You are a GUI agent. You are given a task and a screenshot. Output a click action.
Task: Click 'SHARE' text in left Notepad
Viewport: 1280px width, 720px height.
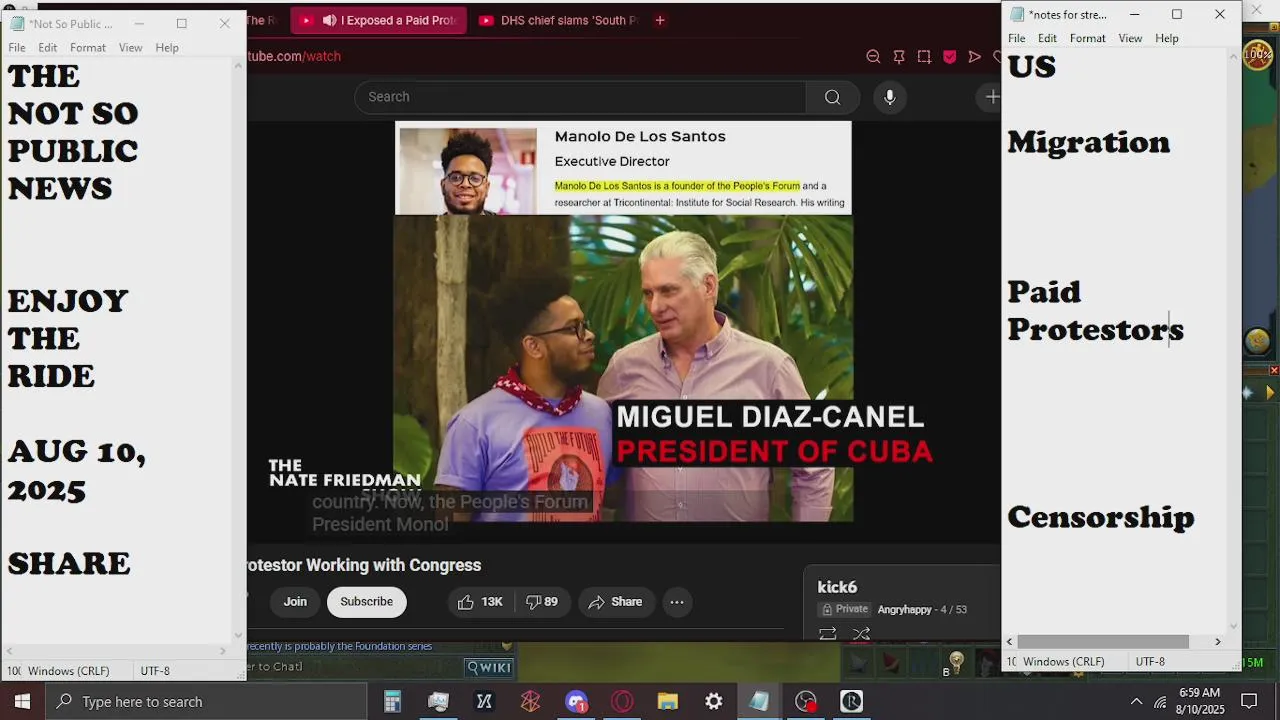[69, 564]
